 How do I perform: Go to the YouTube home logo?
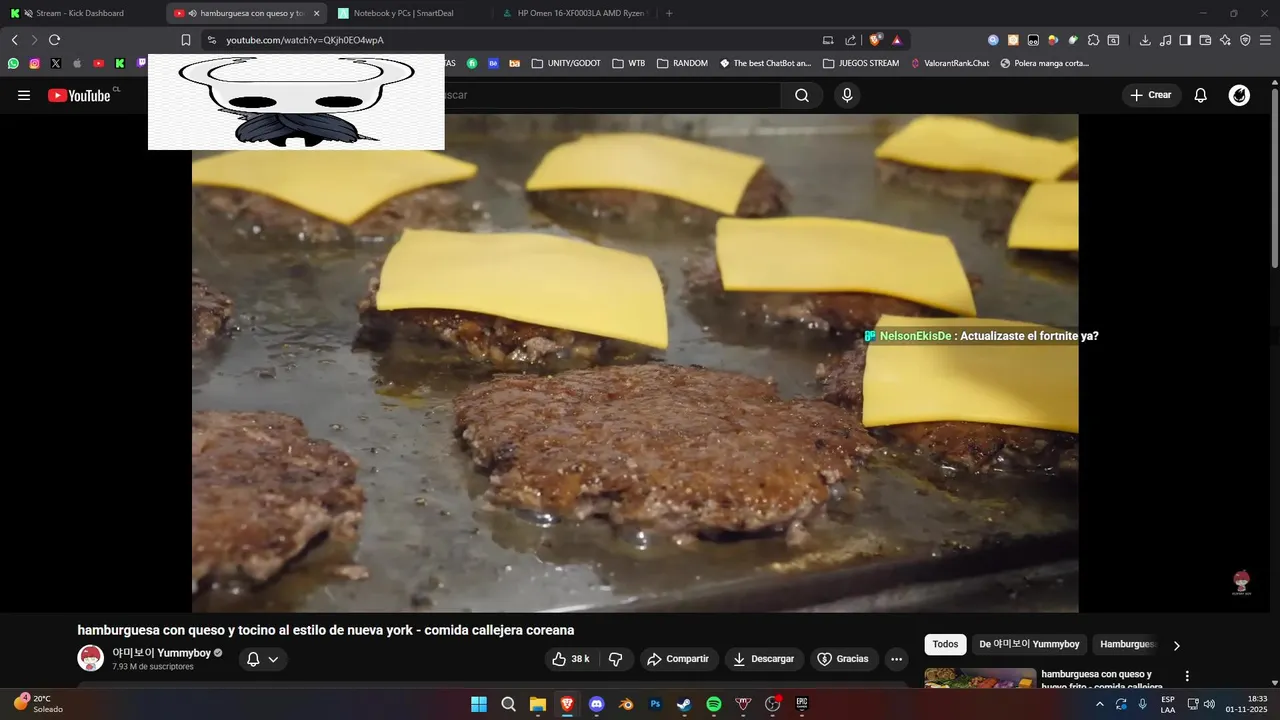pyautogui.click(x=79, y=95)
